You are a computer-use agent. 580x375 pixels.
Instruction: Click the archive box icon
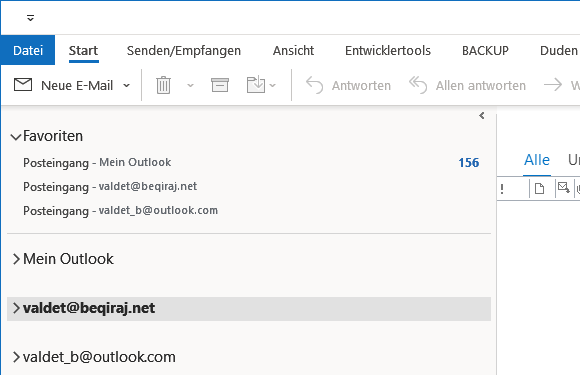220,85
